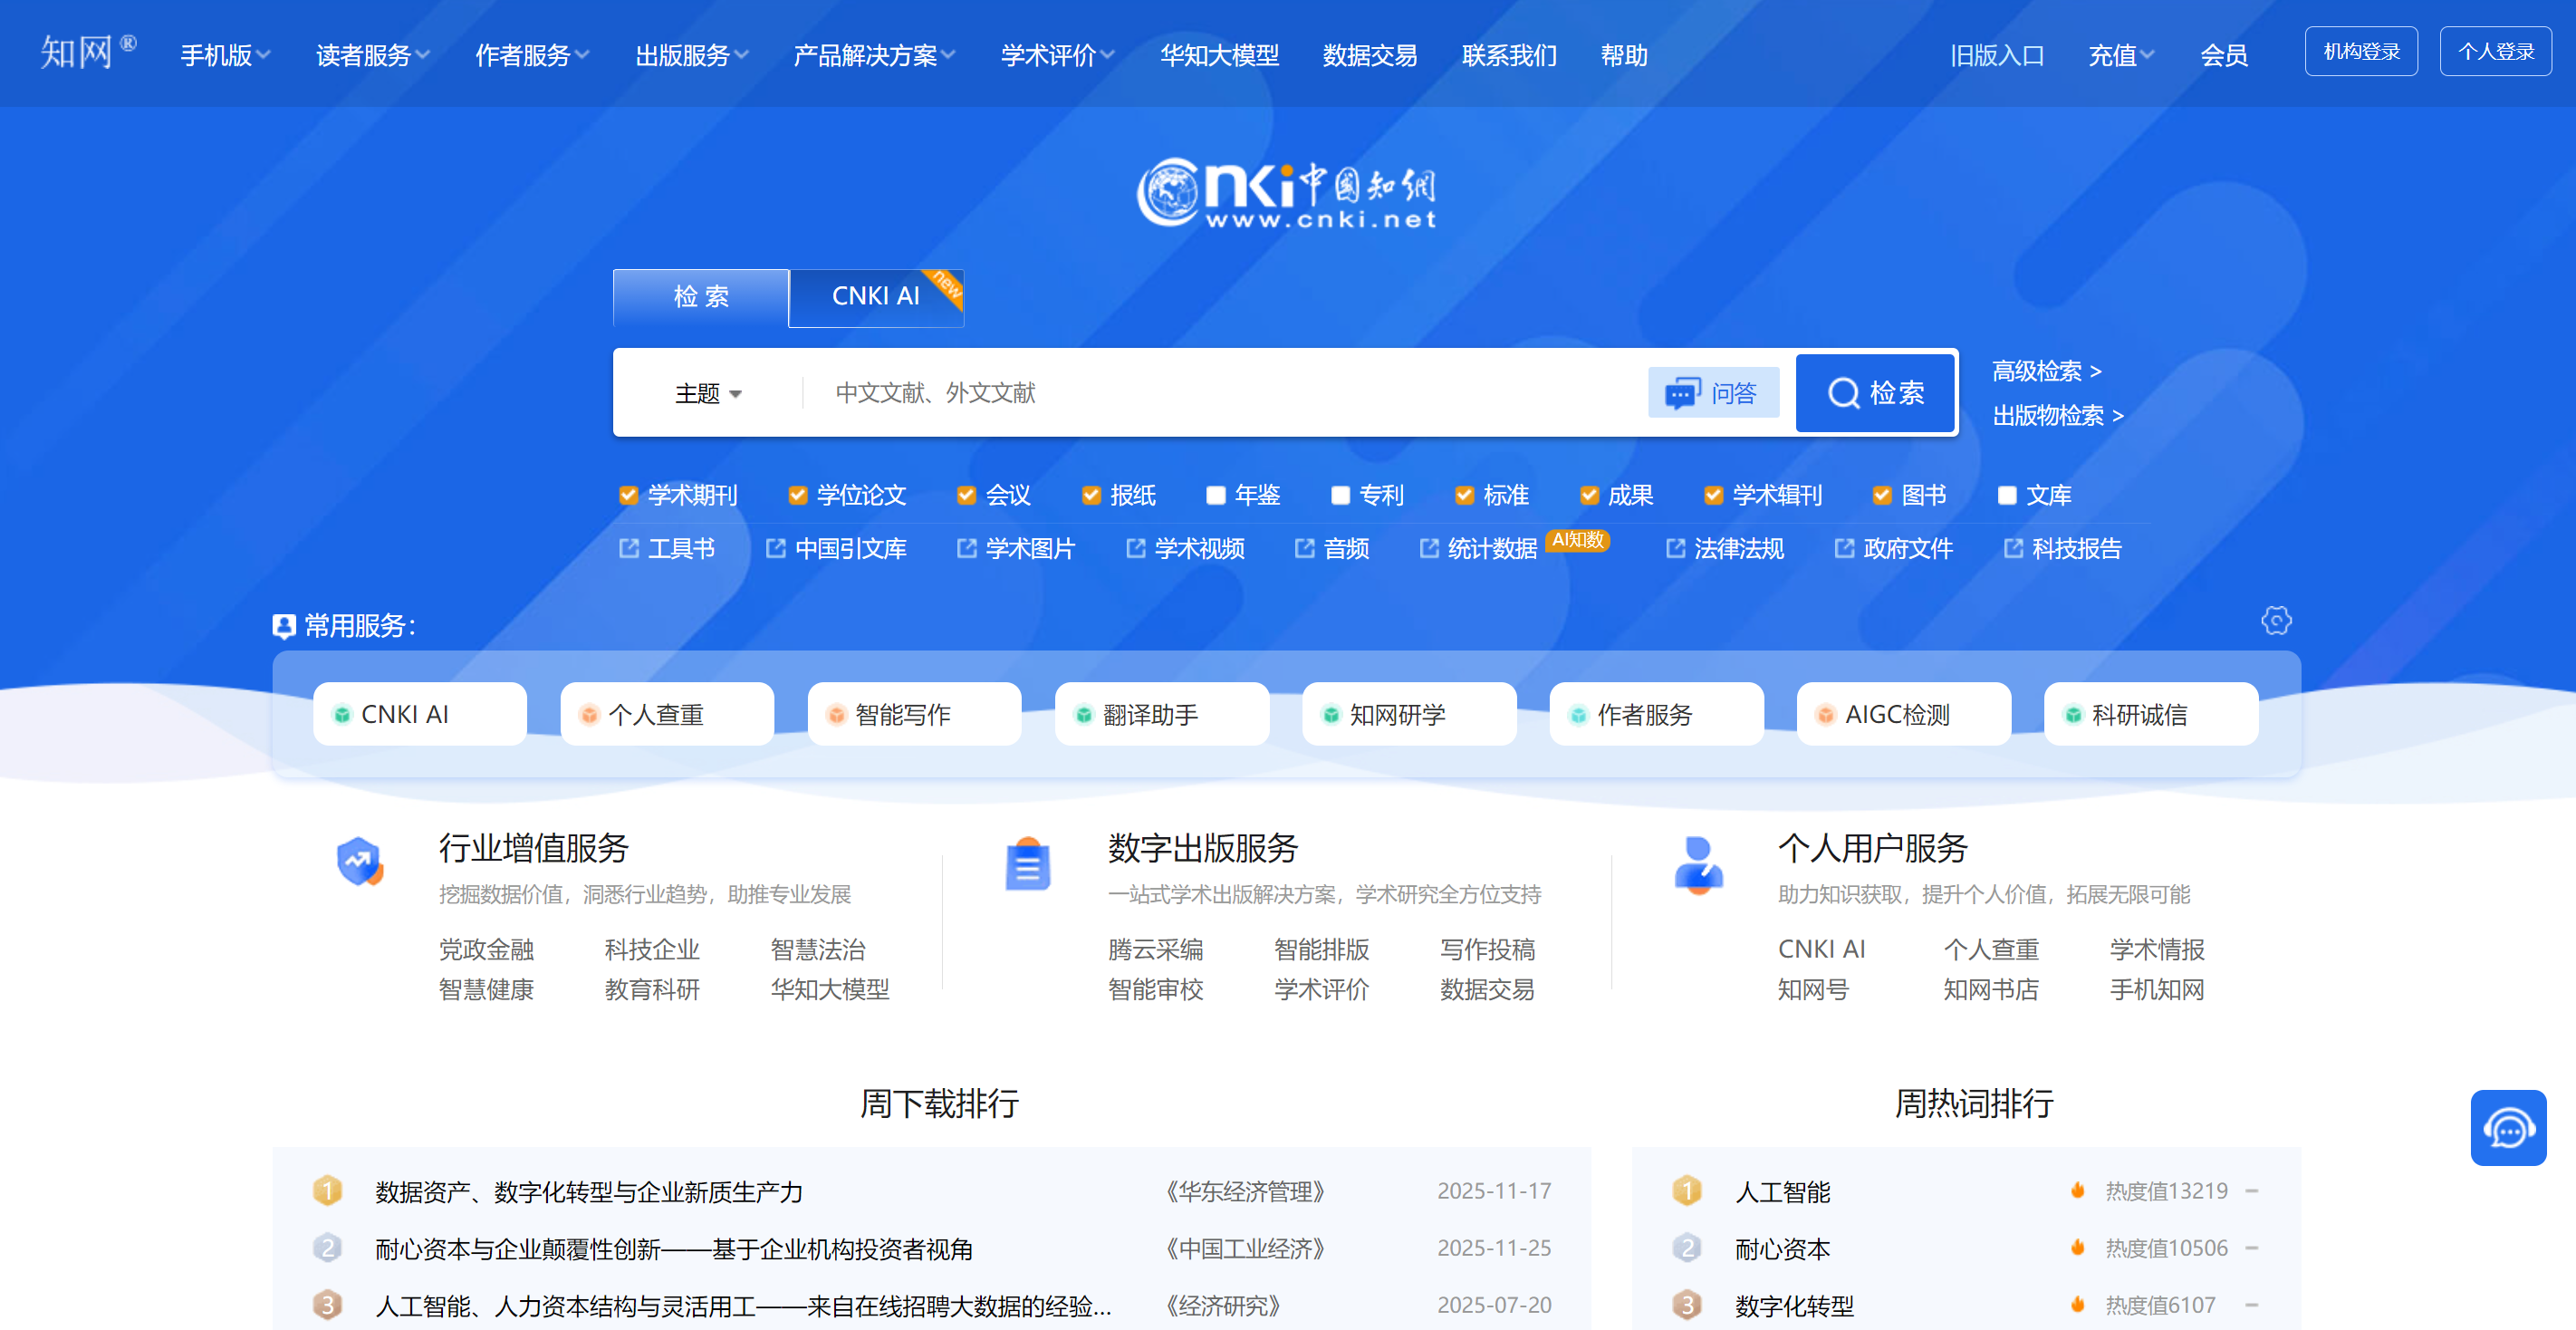Open the 翻译助手 service icon
Screen dimensions: 2576x1330
point(1161,714)
